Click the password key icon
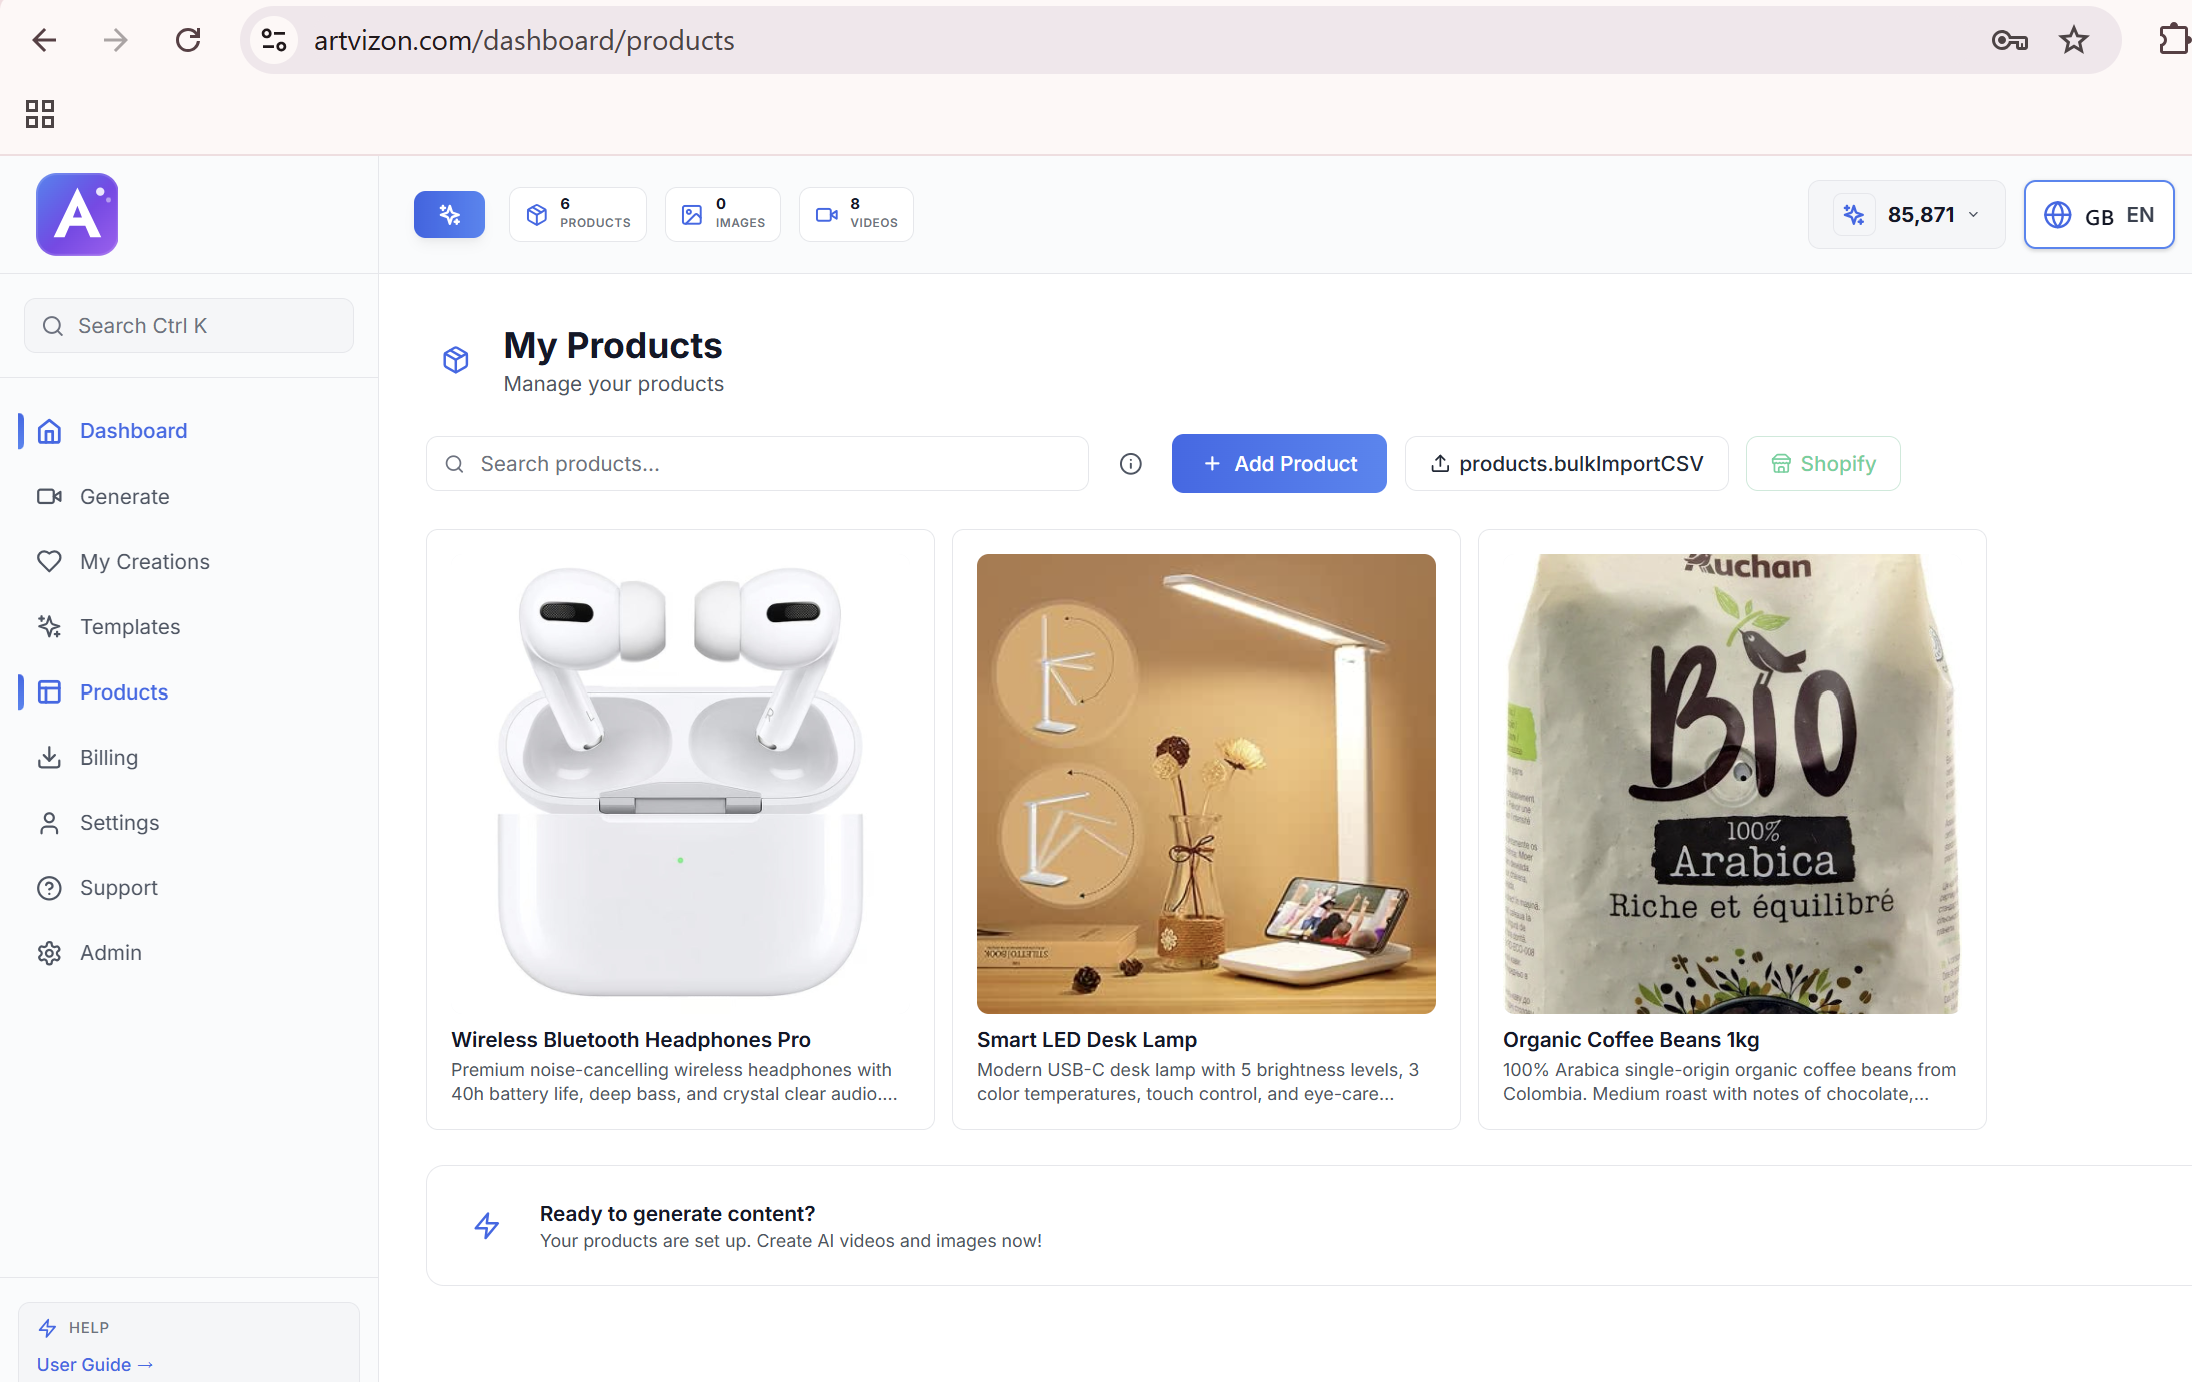Image resolution: width=2192 pixels, height=1382 pixels. (2008, 40)
